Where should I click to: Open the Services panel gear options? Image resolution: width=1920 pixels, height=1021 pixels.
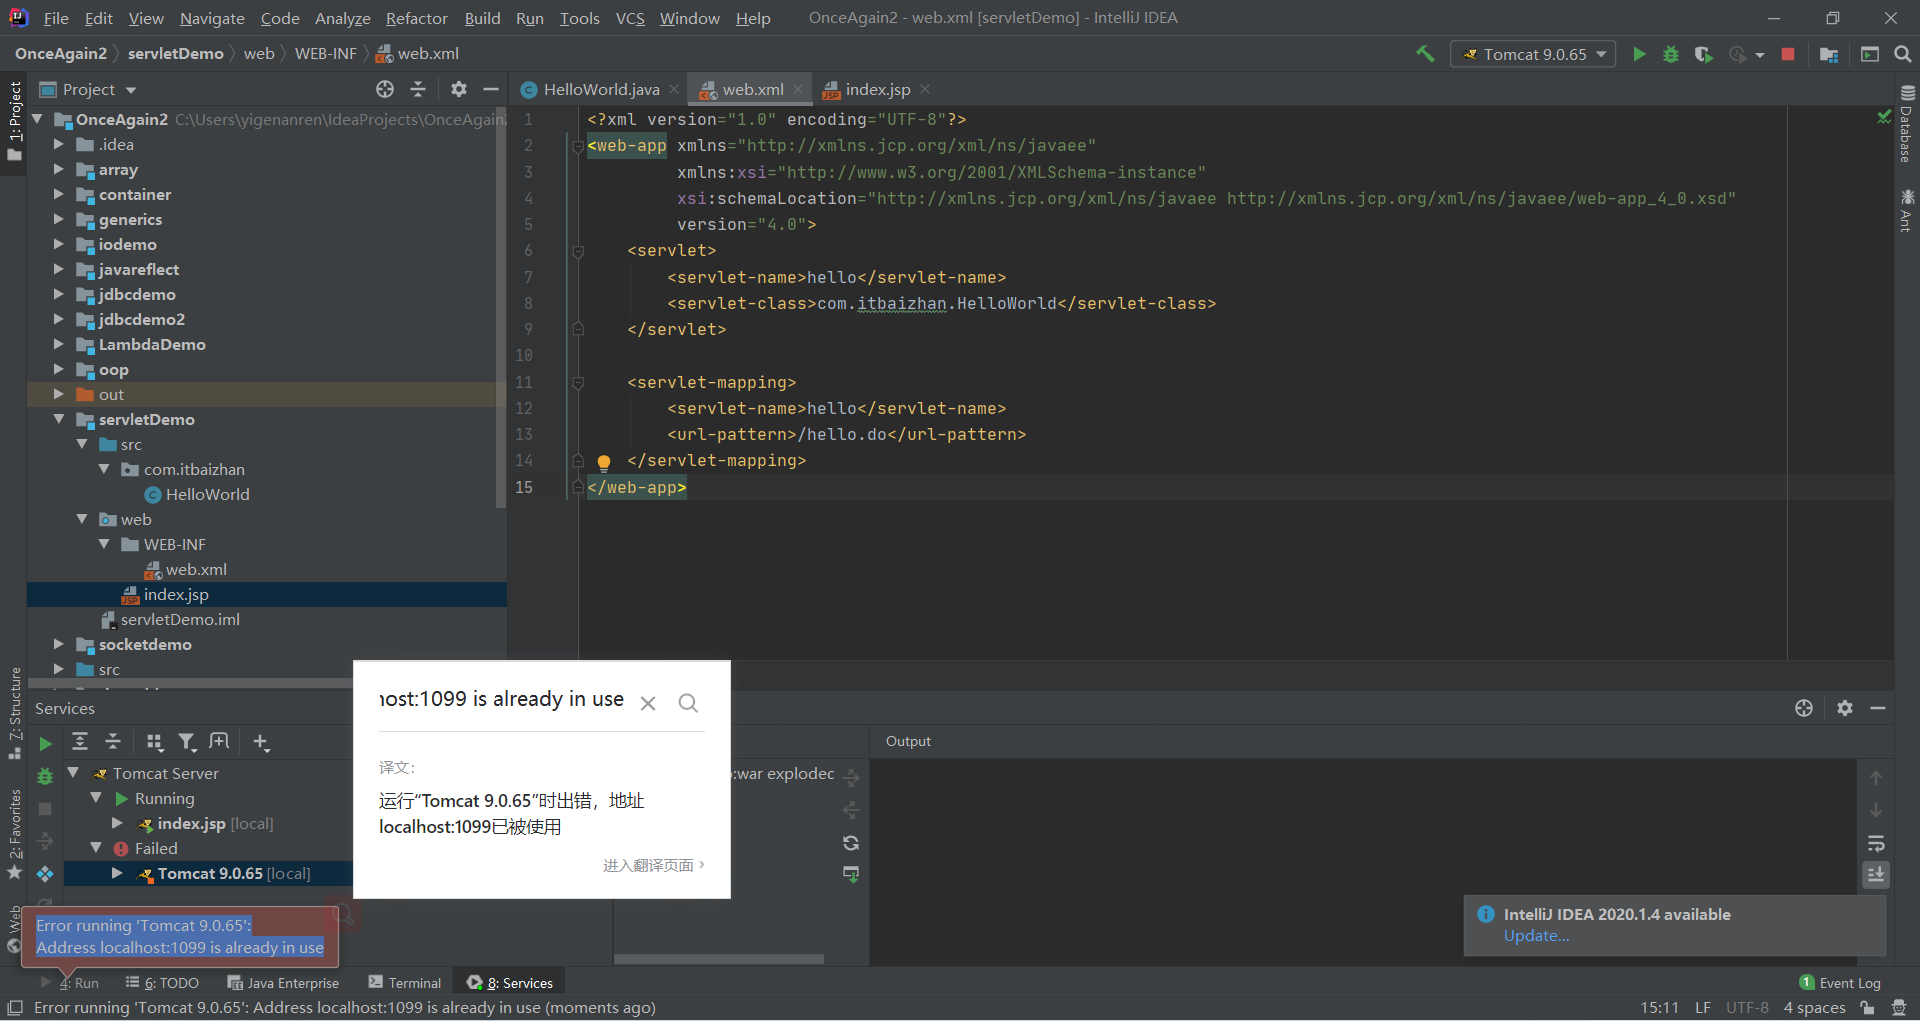pyautogui.click(x=1845, y=708)
